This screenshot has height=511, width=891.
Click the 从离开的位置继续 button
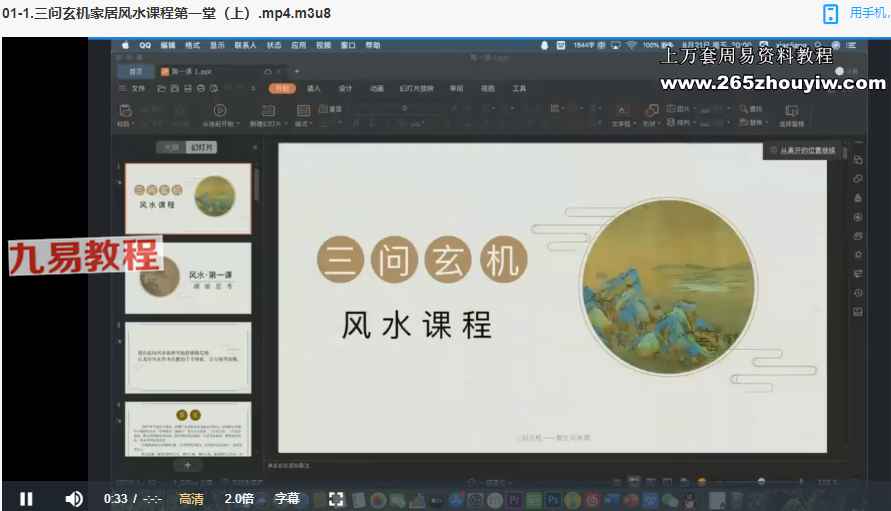tap(802, 150)
